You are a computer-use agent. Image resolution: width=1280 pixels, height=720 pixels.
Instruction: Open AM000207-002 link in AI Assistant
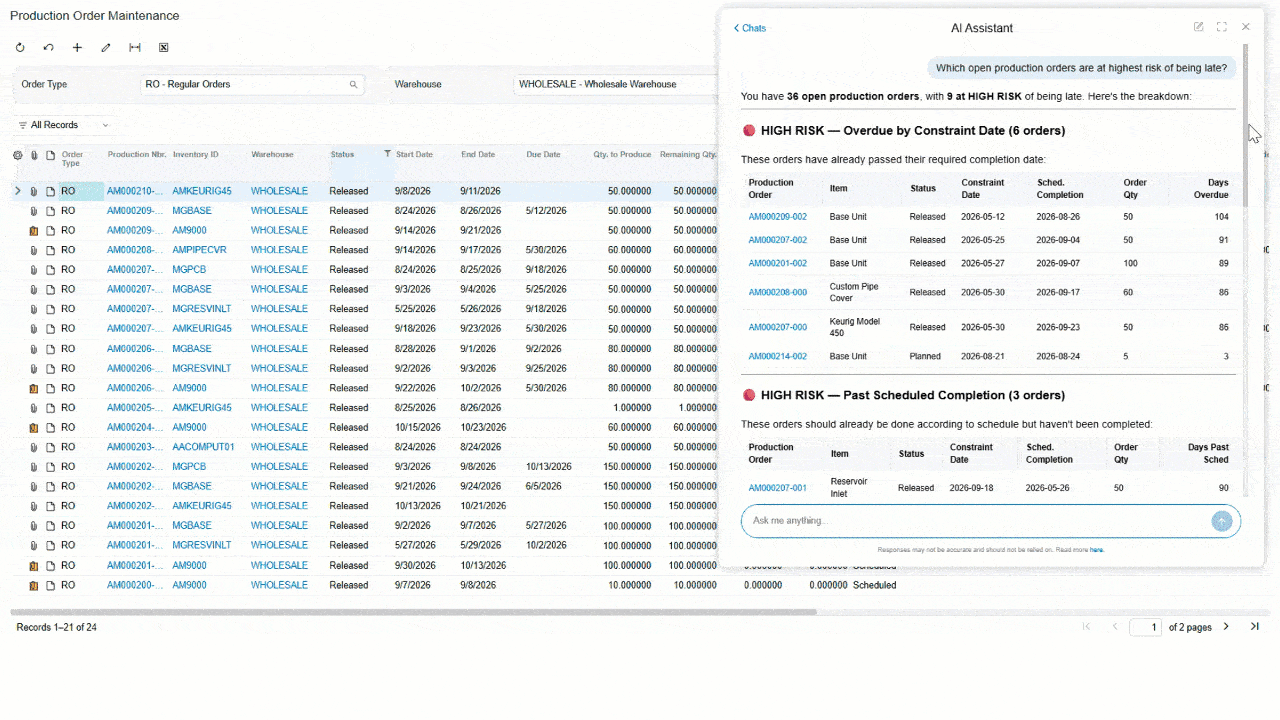(x=777, y=240)
